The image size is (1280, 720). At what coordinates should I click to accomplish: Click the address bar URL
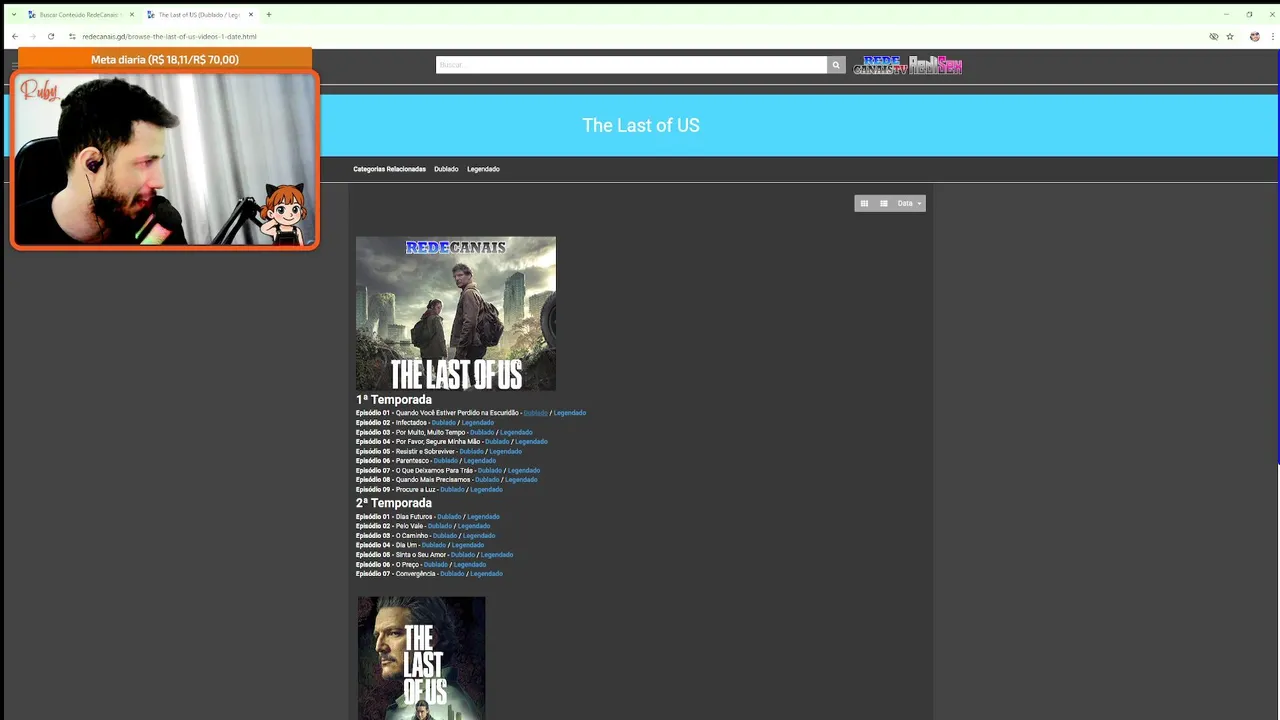tap(169, 36)
